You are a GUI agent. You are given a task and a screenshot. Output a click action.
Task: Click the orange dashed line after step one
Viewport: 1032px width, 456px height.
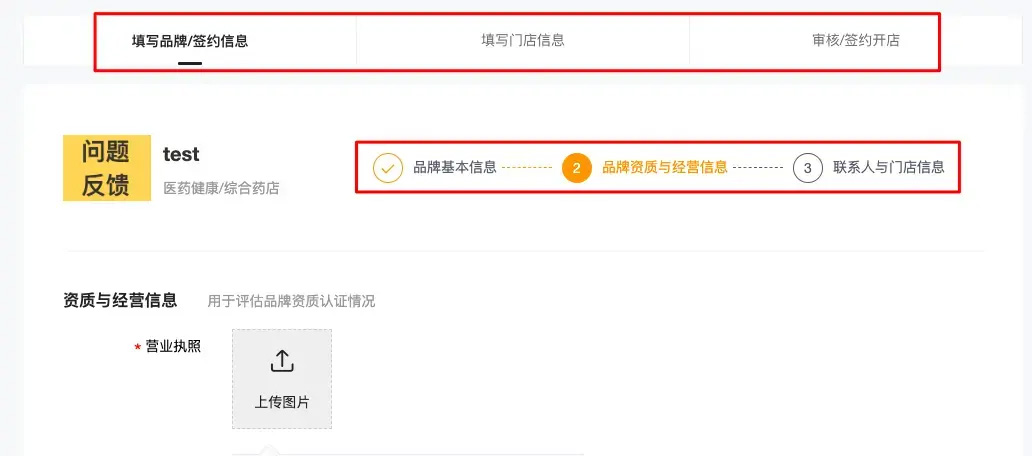pos(527,168)
